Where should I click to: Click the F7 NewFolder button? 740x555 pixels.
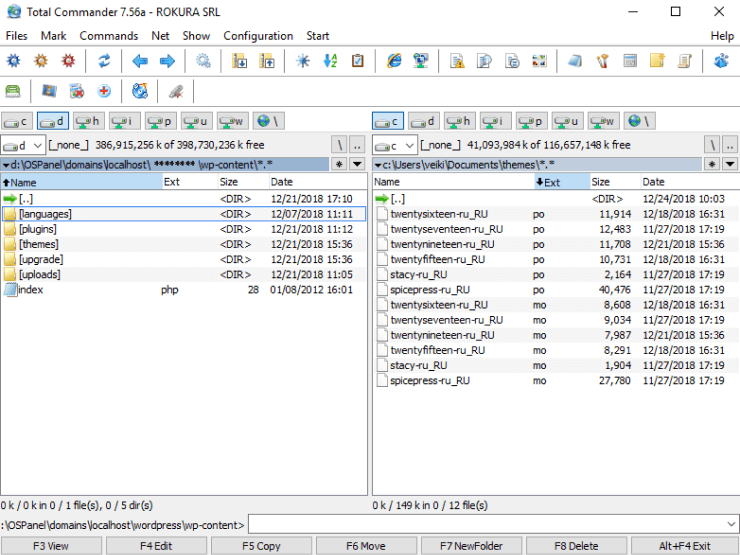(471, 546)
